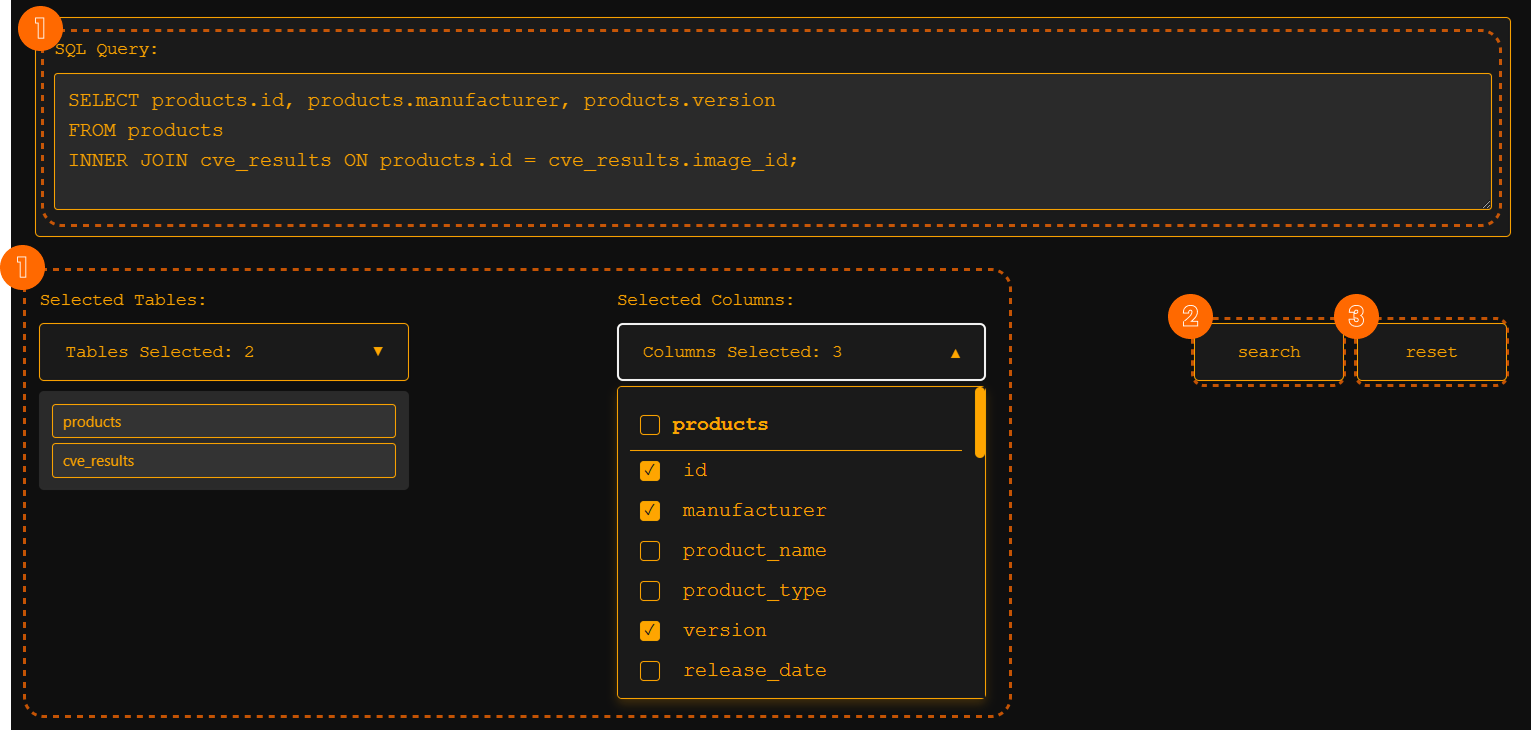Image resolution: width=1531 pixels, height=730 pixels.
Task: Click the columns list scrollbar thumb
Action: 980,422
